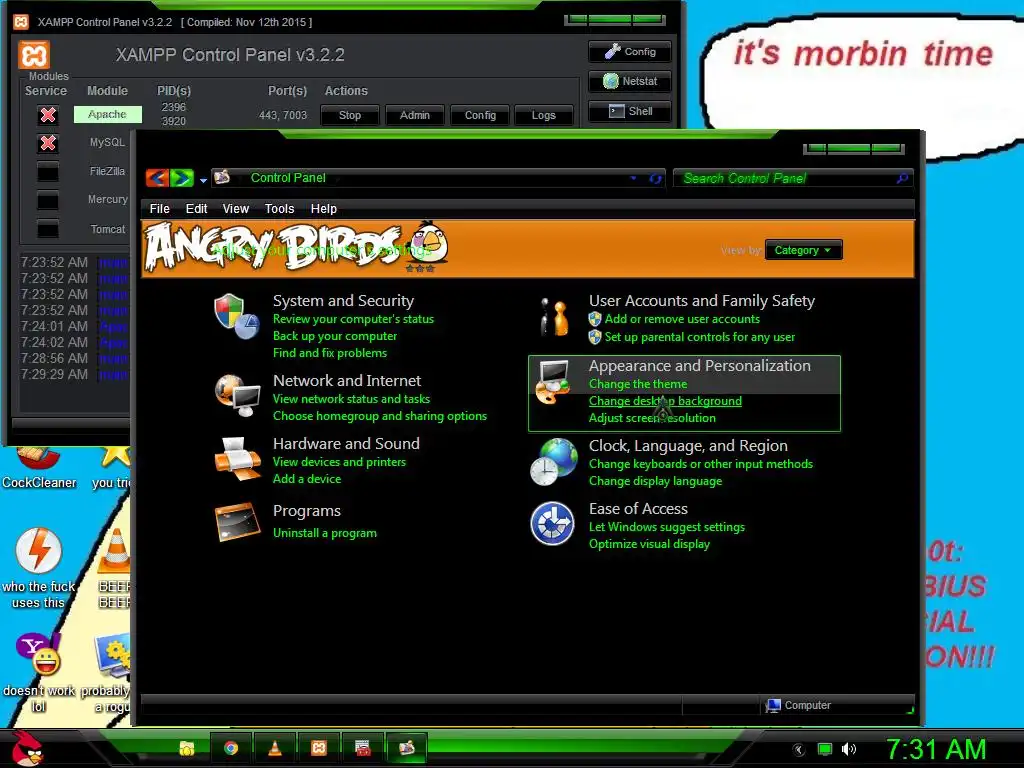Click 'Change desktop background' link
Viewport: 1024px width, 768px height.
665,401
